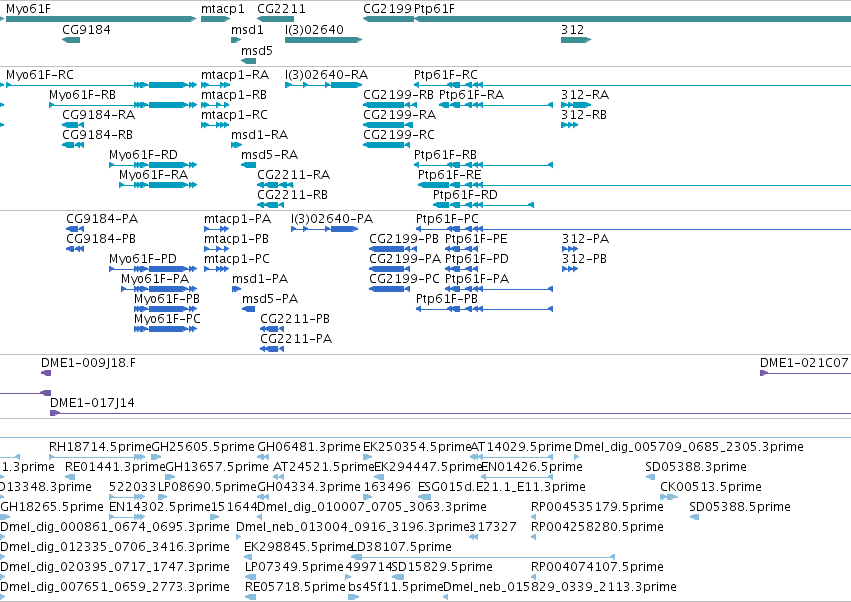Open the DME1-009J18.F clone feature
The height and width of the screenshot is (602, 851).
(x=46, y=372)
